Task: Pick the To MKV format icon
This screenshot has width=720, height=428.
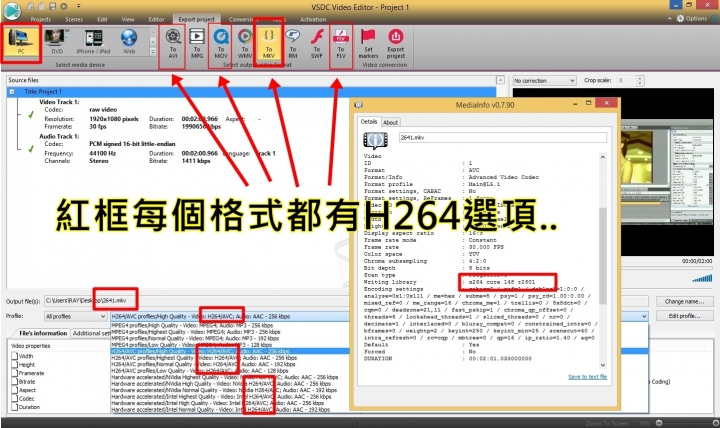Action: click(x=269, y=44)
